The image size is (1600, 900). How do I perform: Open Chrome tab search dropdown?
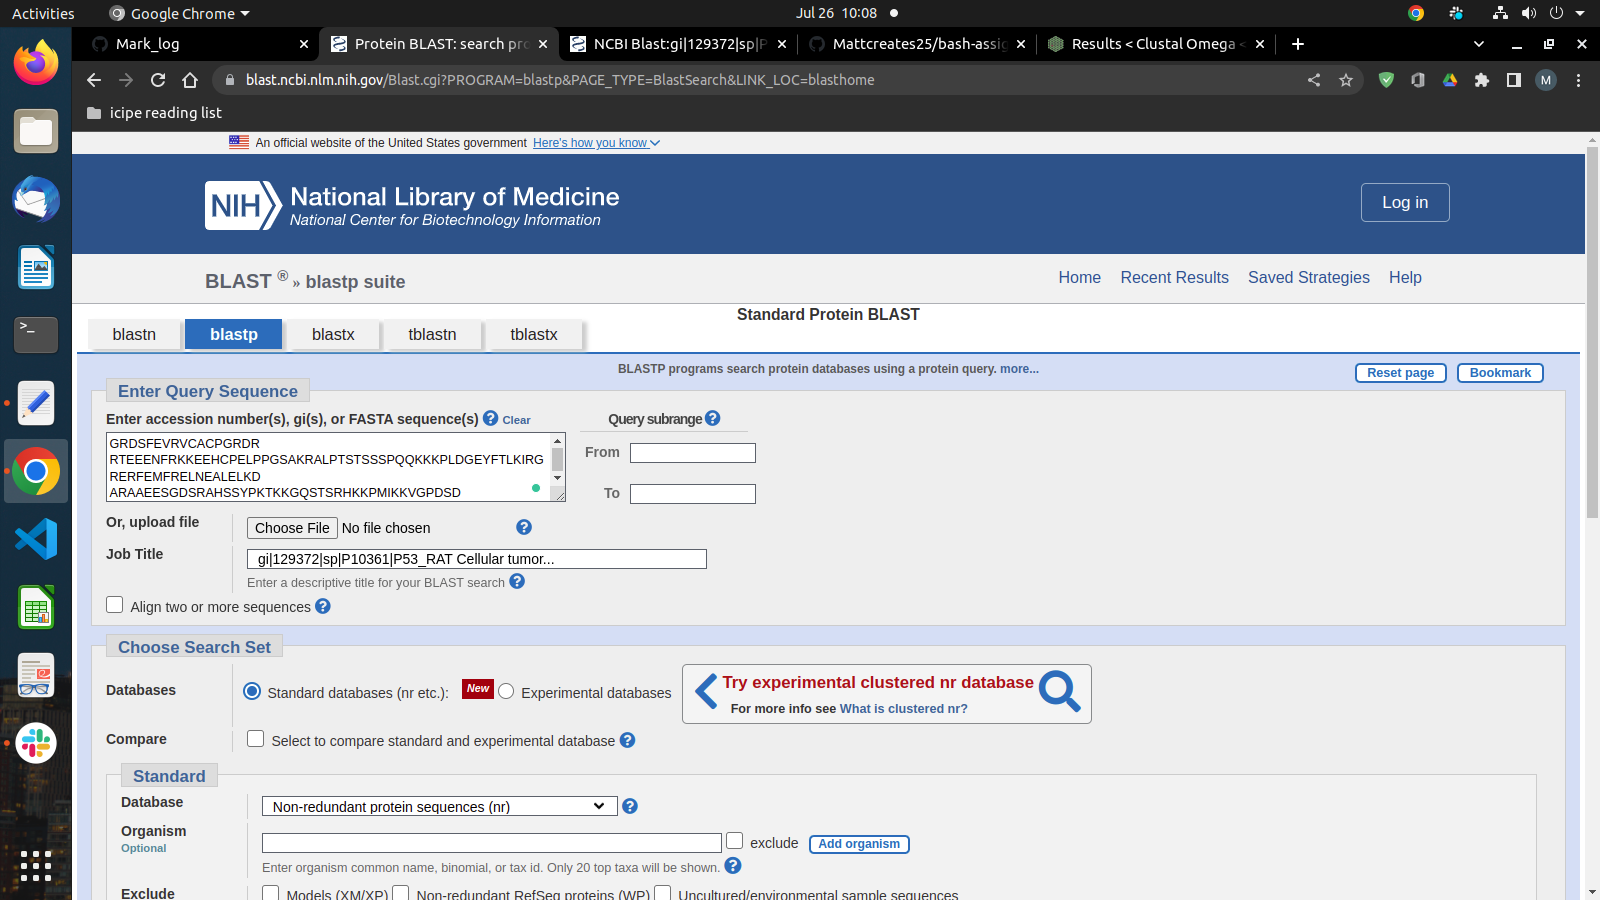tap(1479, 44)
